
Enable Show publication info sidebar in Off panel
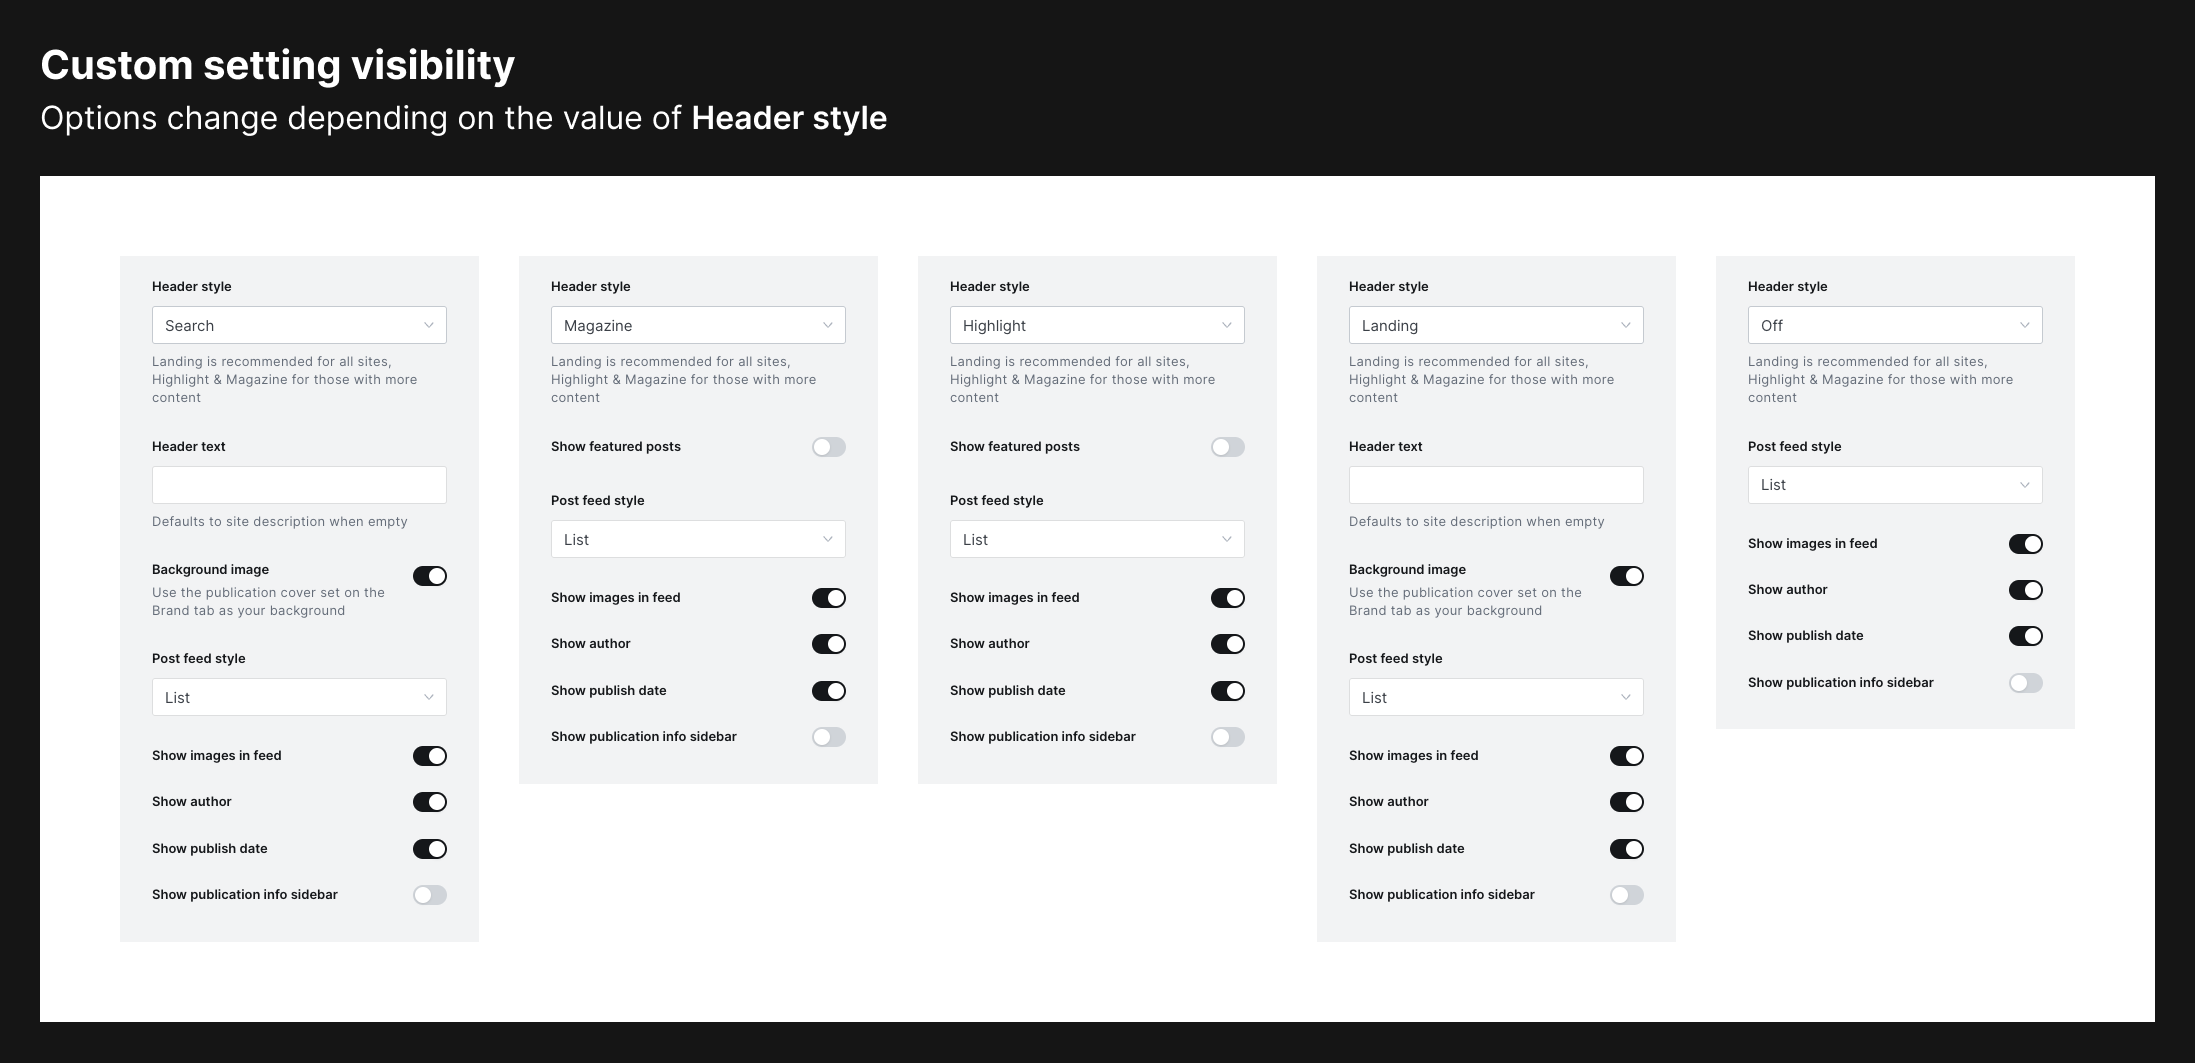2025,682
